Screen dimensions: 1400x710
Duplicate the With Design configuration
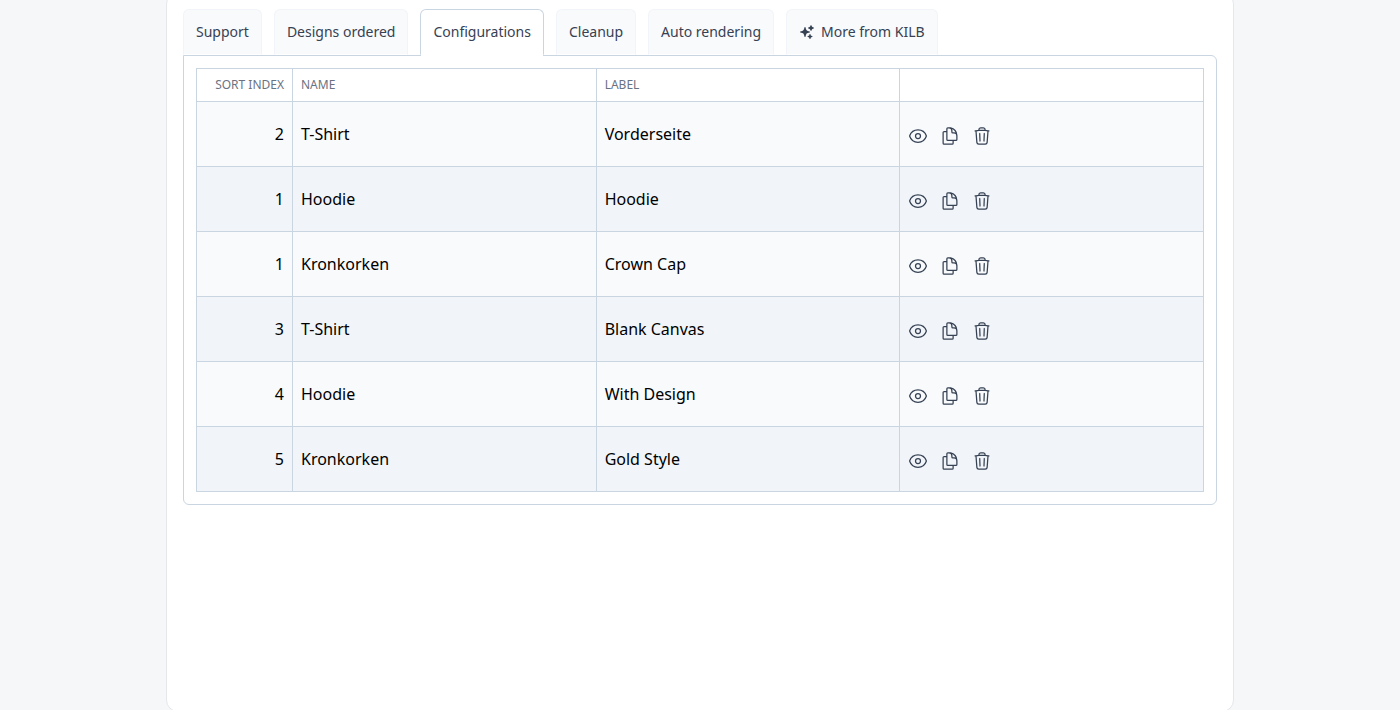pos(950,396)
